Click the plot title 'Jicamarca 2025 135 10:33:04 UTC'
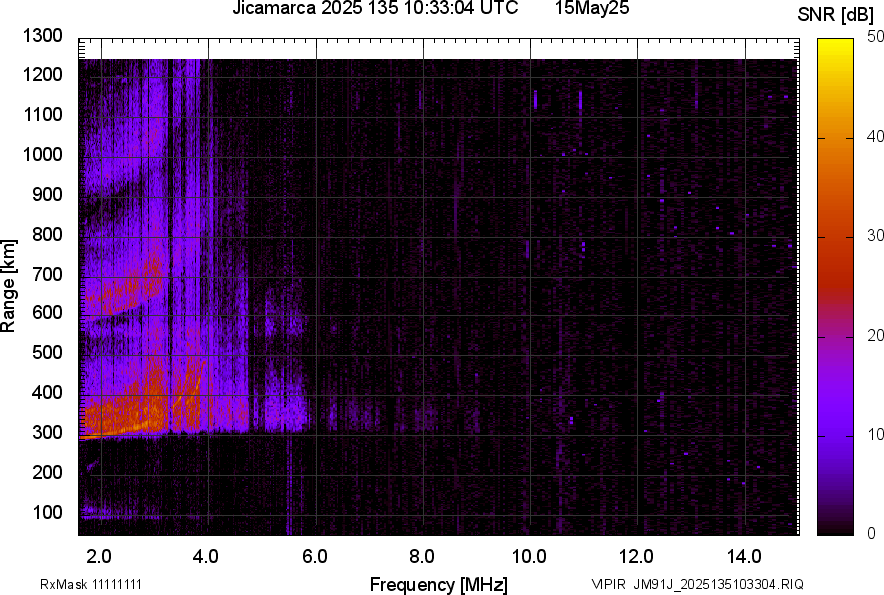 (x=375, y=8)
